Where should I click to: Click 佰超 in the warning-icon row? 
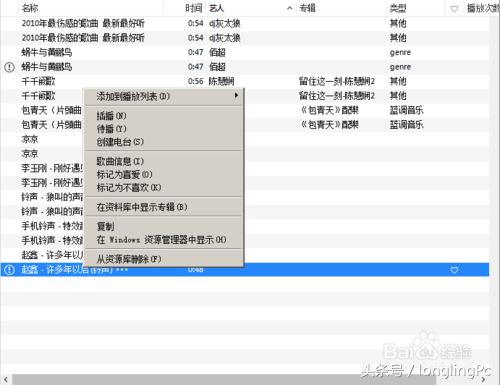[x=217, y=67]
